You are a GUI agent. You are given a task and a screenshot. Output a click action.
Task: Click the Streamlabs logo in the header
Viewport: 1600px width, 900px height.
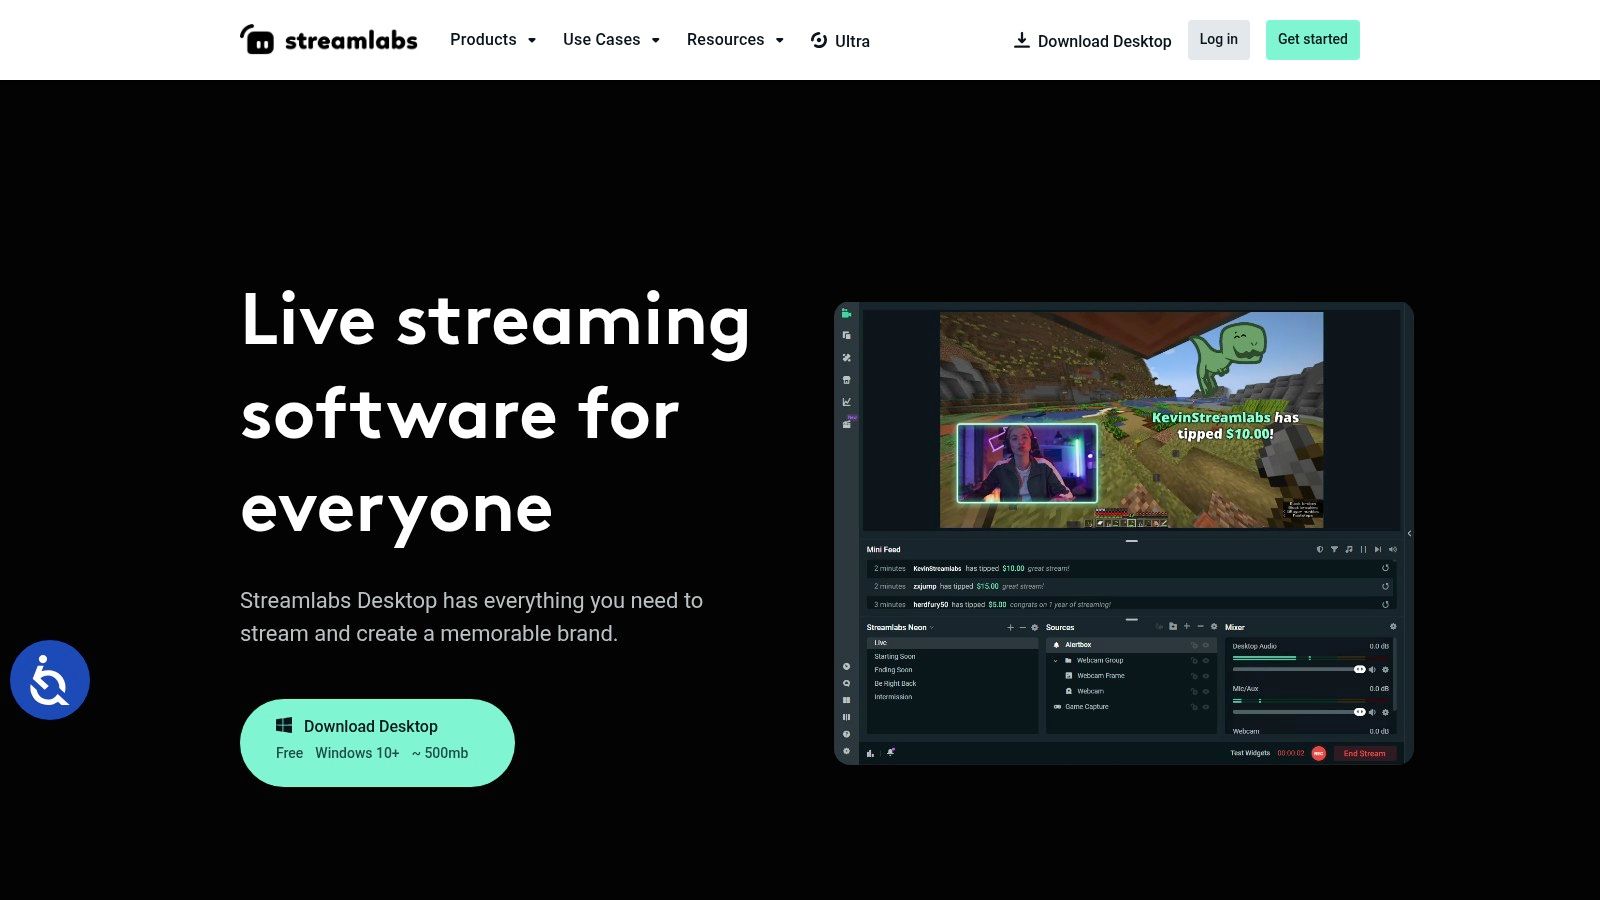tap(329, 40)
